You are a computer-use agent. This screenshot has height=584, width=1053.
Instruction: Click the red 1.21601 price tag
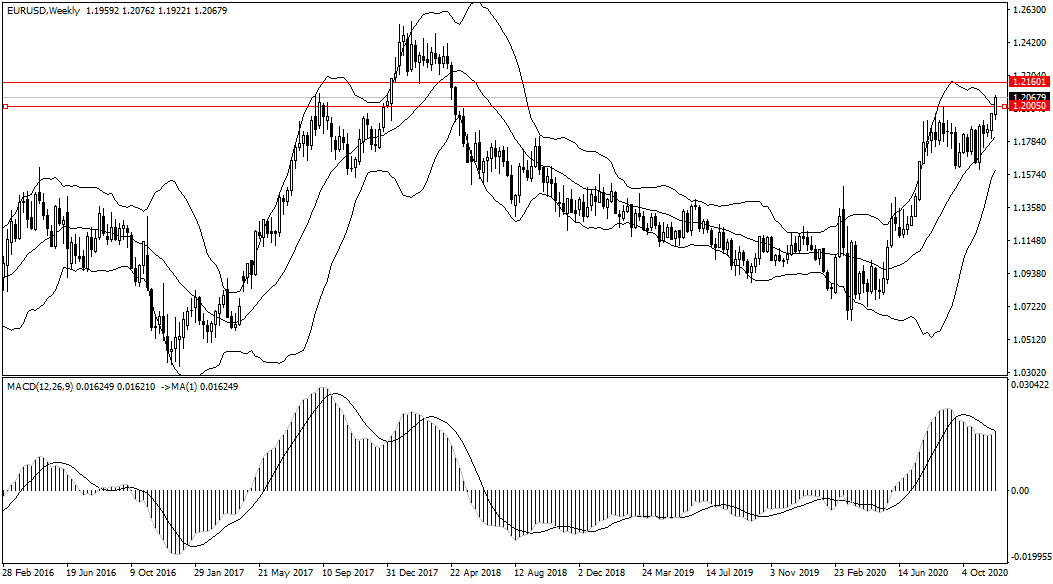pyautogui.click(x=1029, y=82)
